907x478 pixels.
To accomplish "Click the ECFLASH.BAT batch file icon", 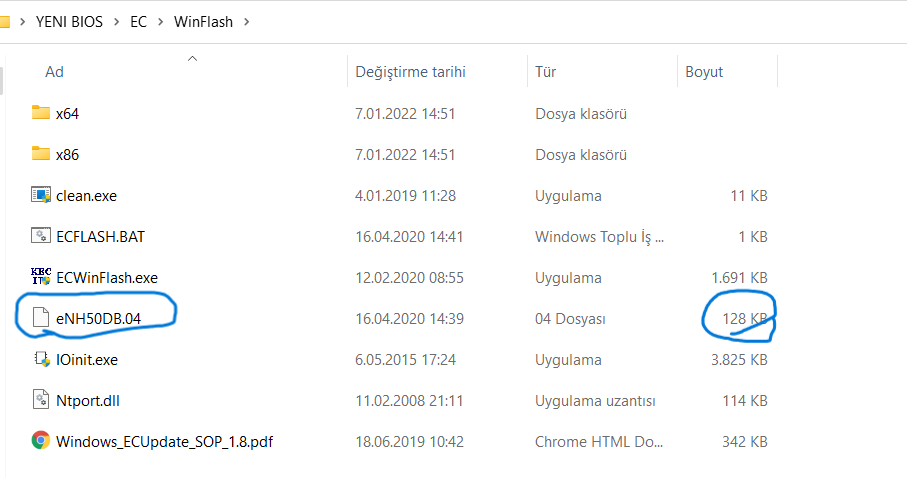I will 40,236.
